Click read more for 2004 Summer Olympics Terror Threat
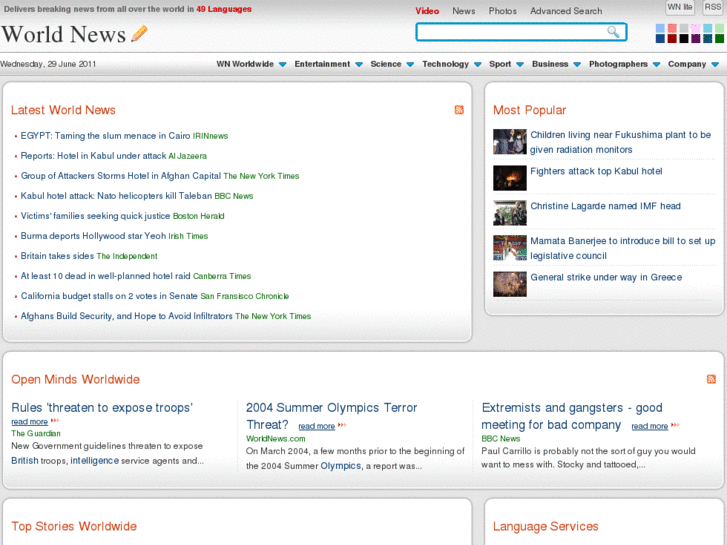The width and height of the screenshot is (727, 545). pos(316,426)
